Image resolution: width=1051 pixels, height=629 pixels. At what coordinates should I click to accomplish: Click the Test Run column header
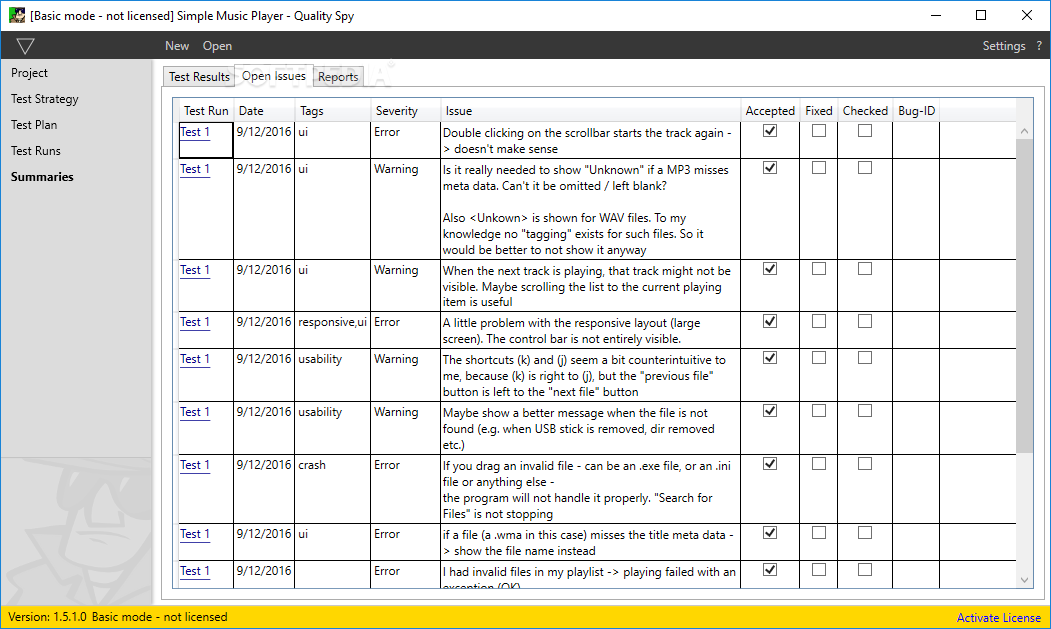pos(206,111)
